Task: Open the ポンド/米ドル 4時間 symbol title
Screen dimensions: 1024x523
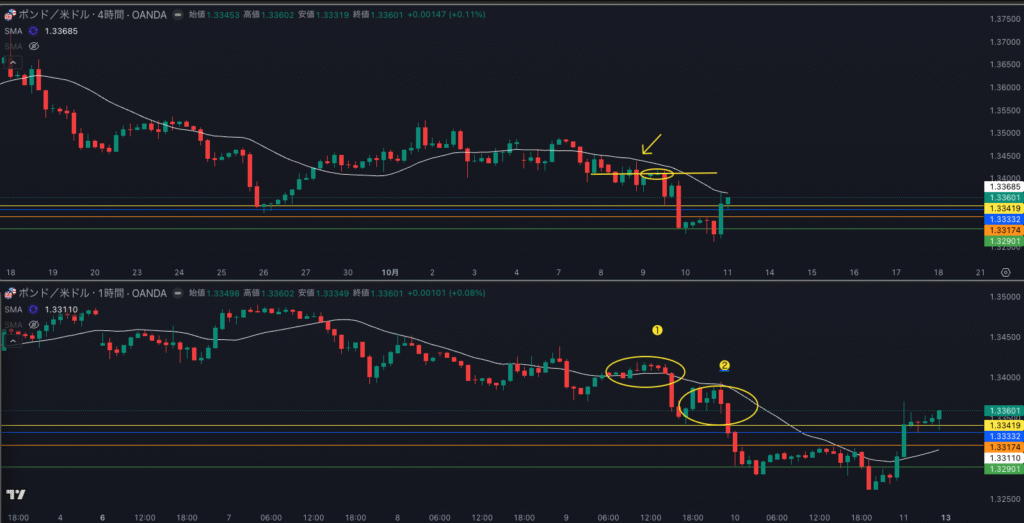Action: click(x=92, y=16)
